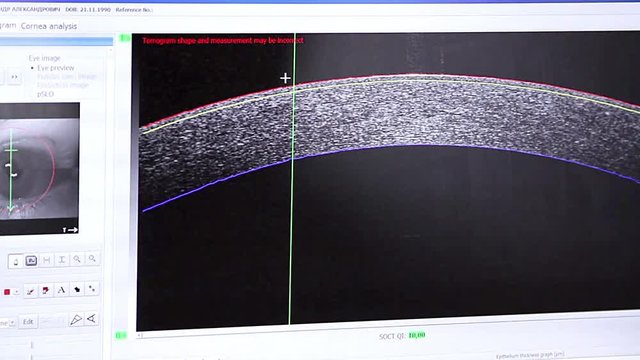Click the scrollbar left arrow below tomogram
The height and width of the screenshot is (360, 640).
coord(140,336)
